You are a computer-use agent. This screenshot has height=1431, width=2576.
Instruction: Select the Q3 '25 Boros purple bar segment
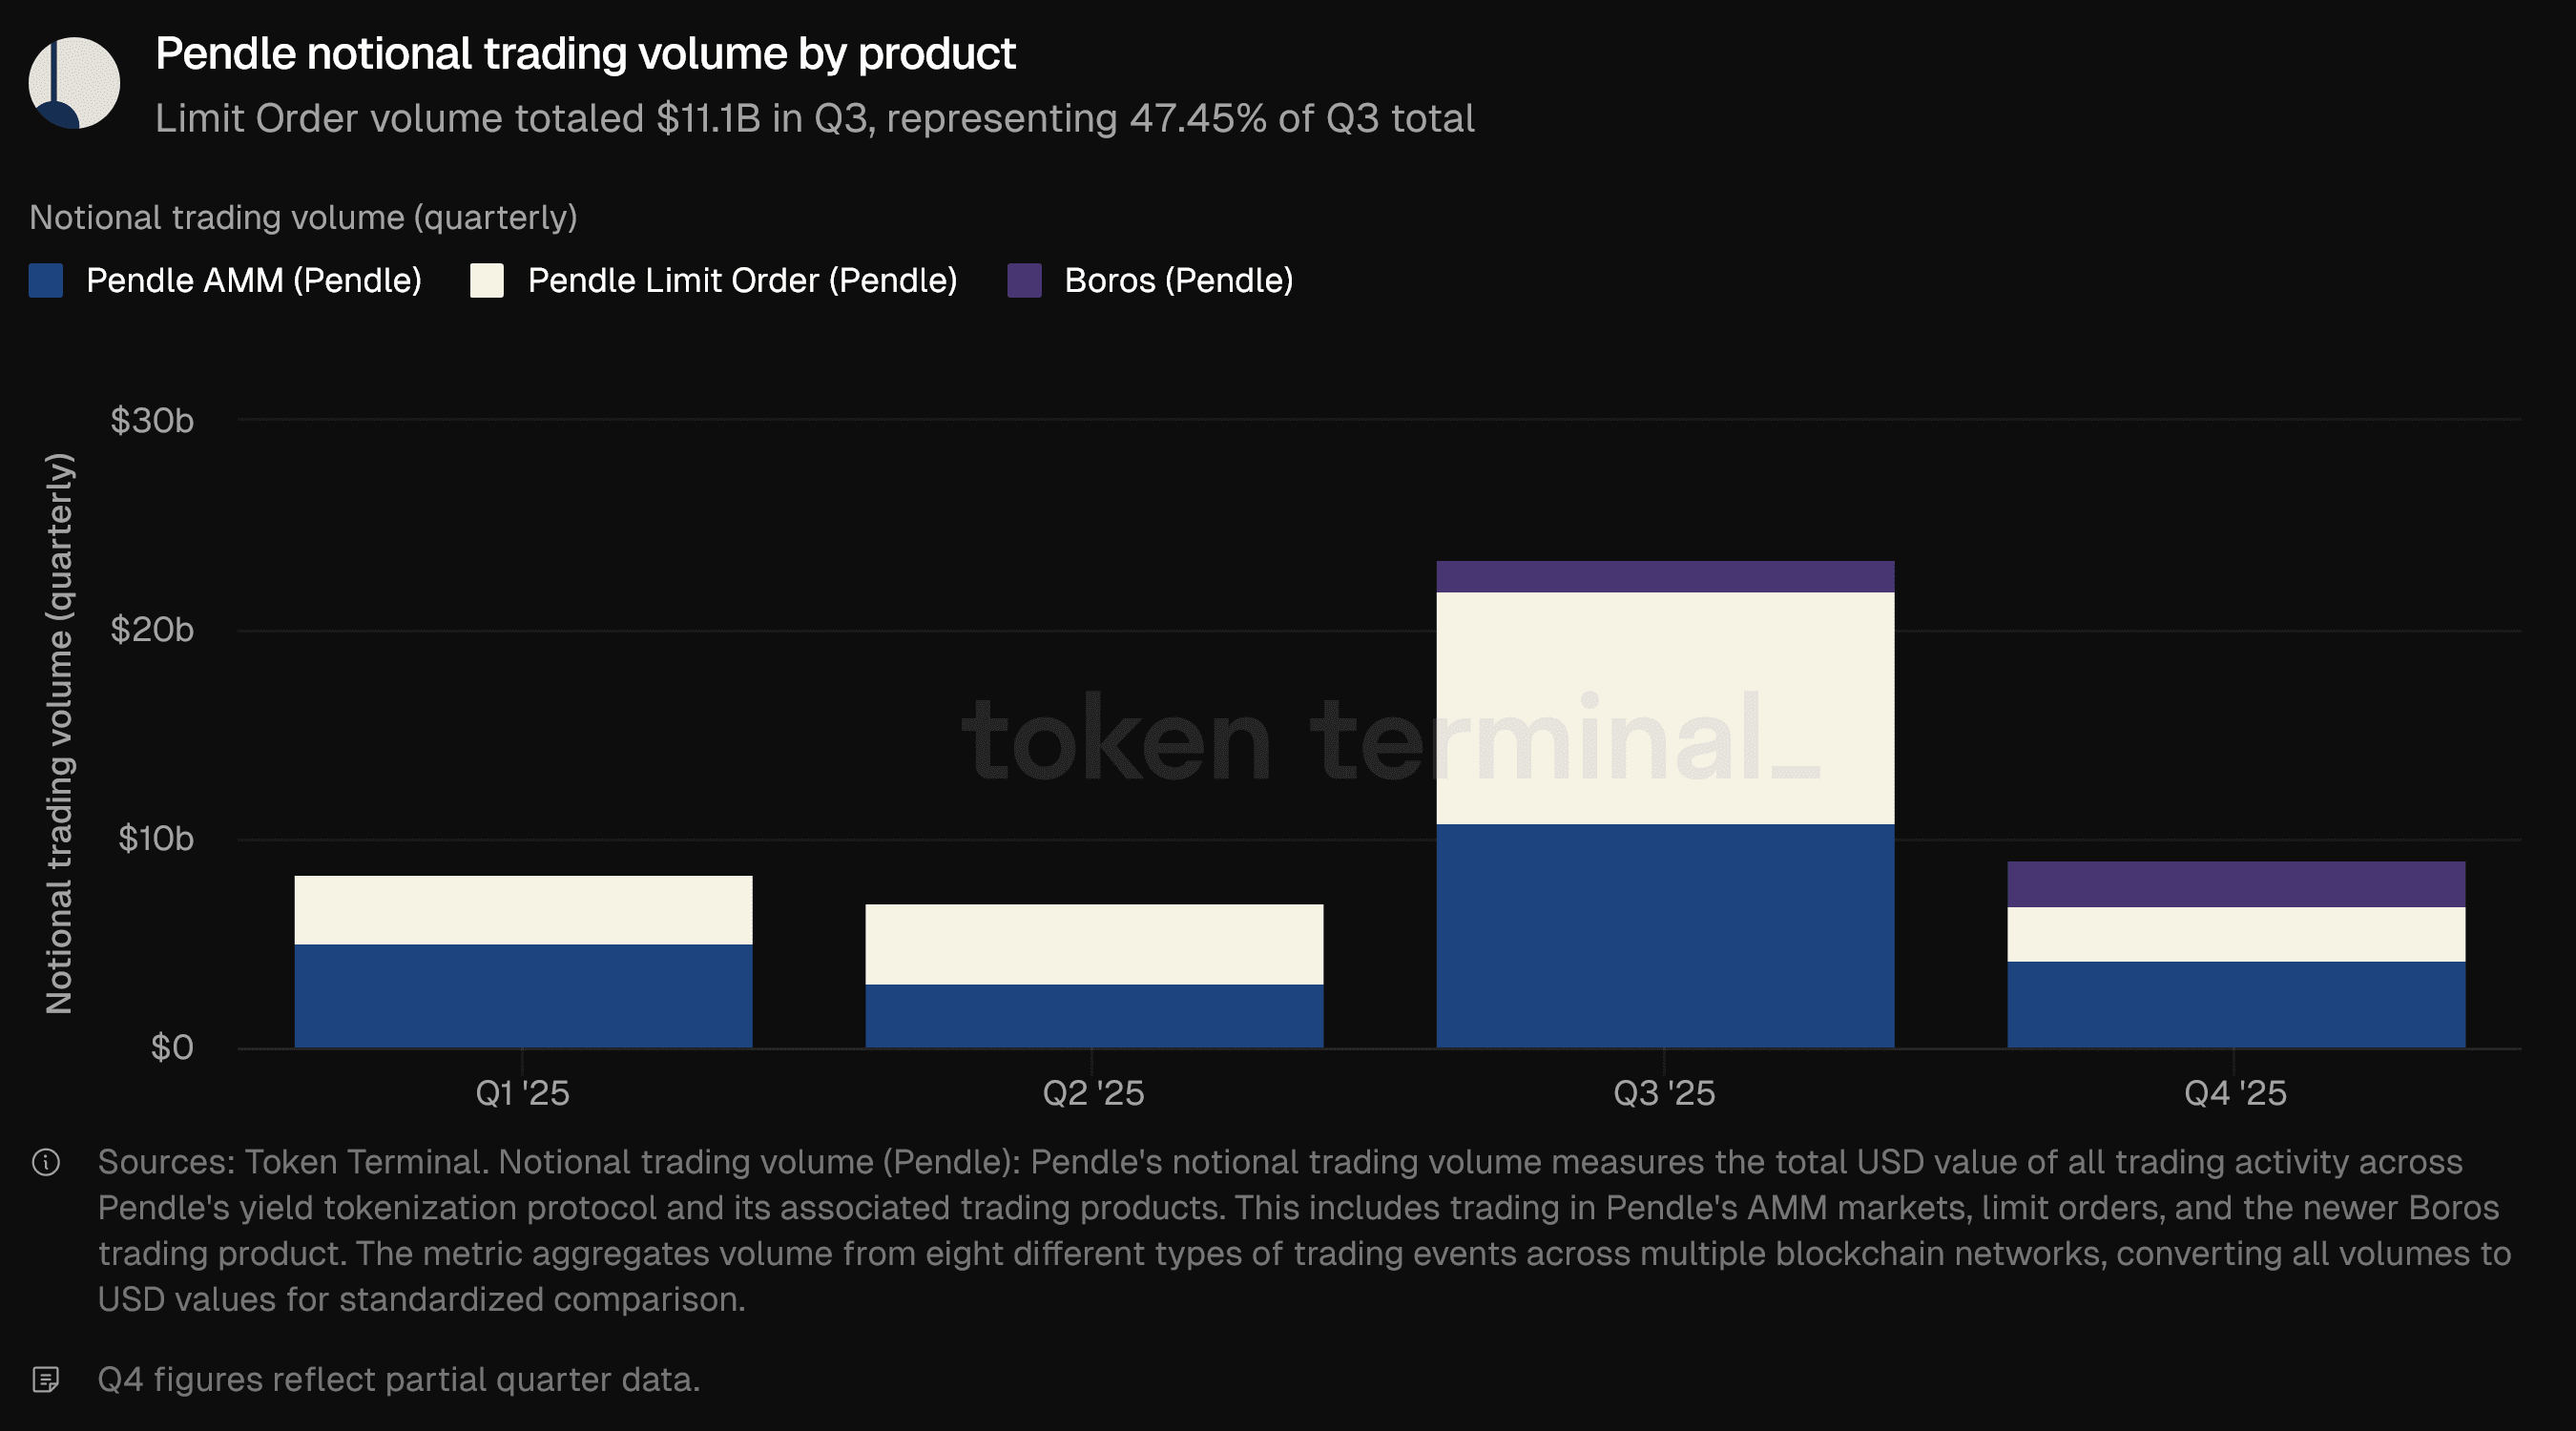coord(1665,577)
